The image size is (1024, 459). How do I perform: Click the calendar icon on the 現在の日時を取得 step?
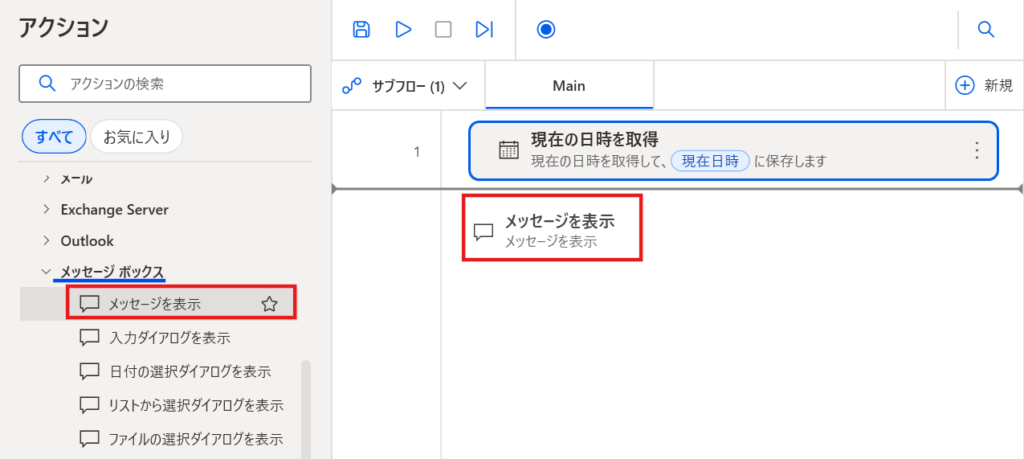507,151
